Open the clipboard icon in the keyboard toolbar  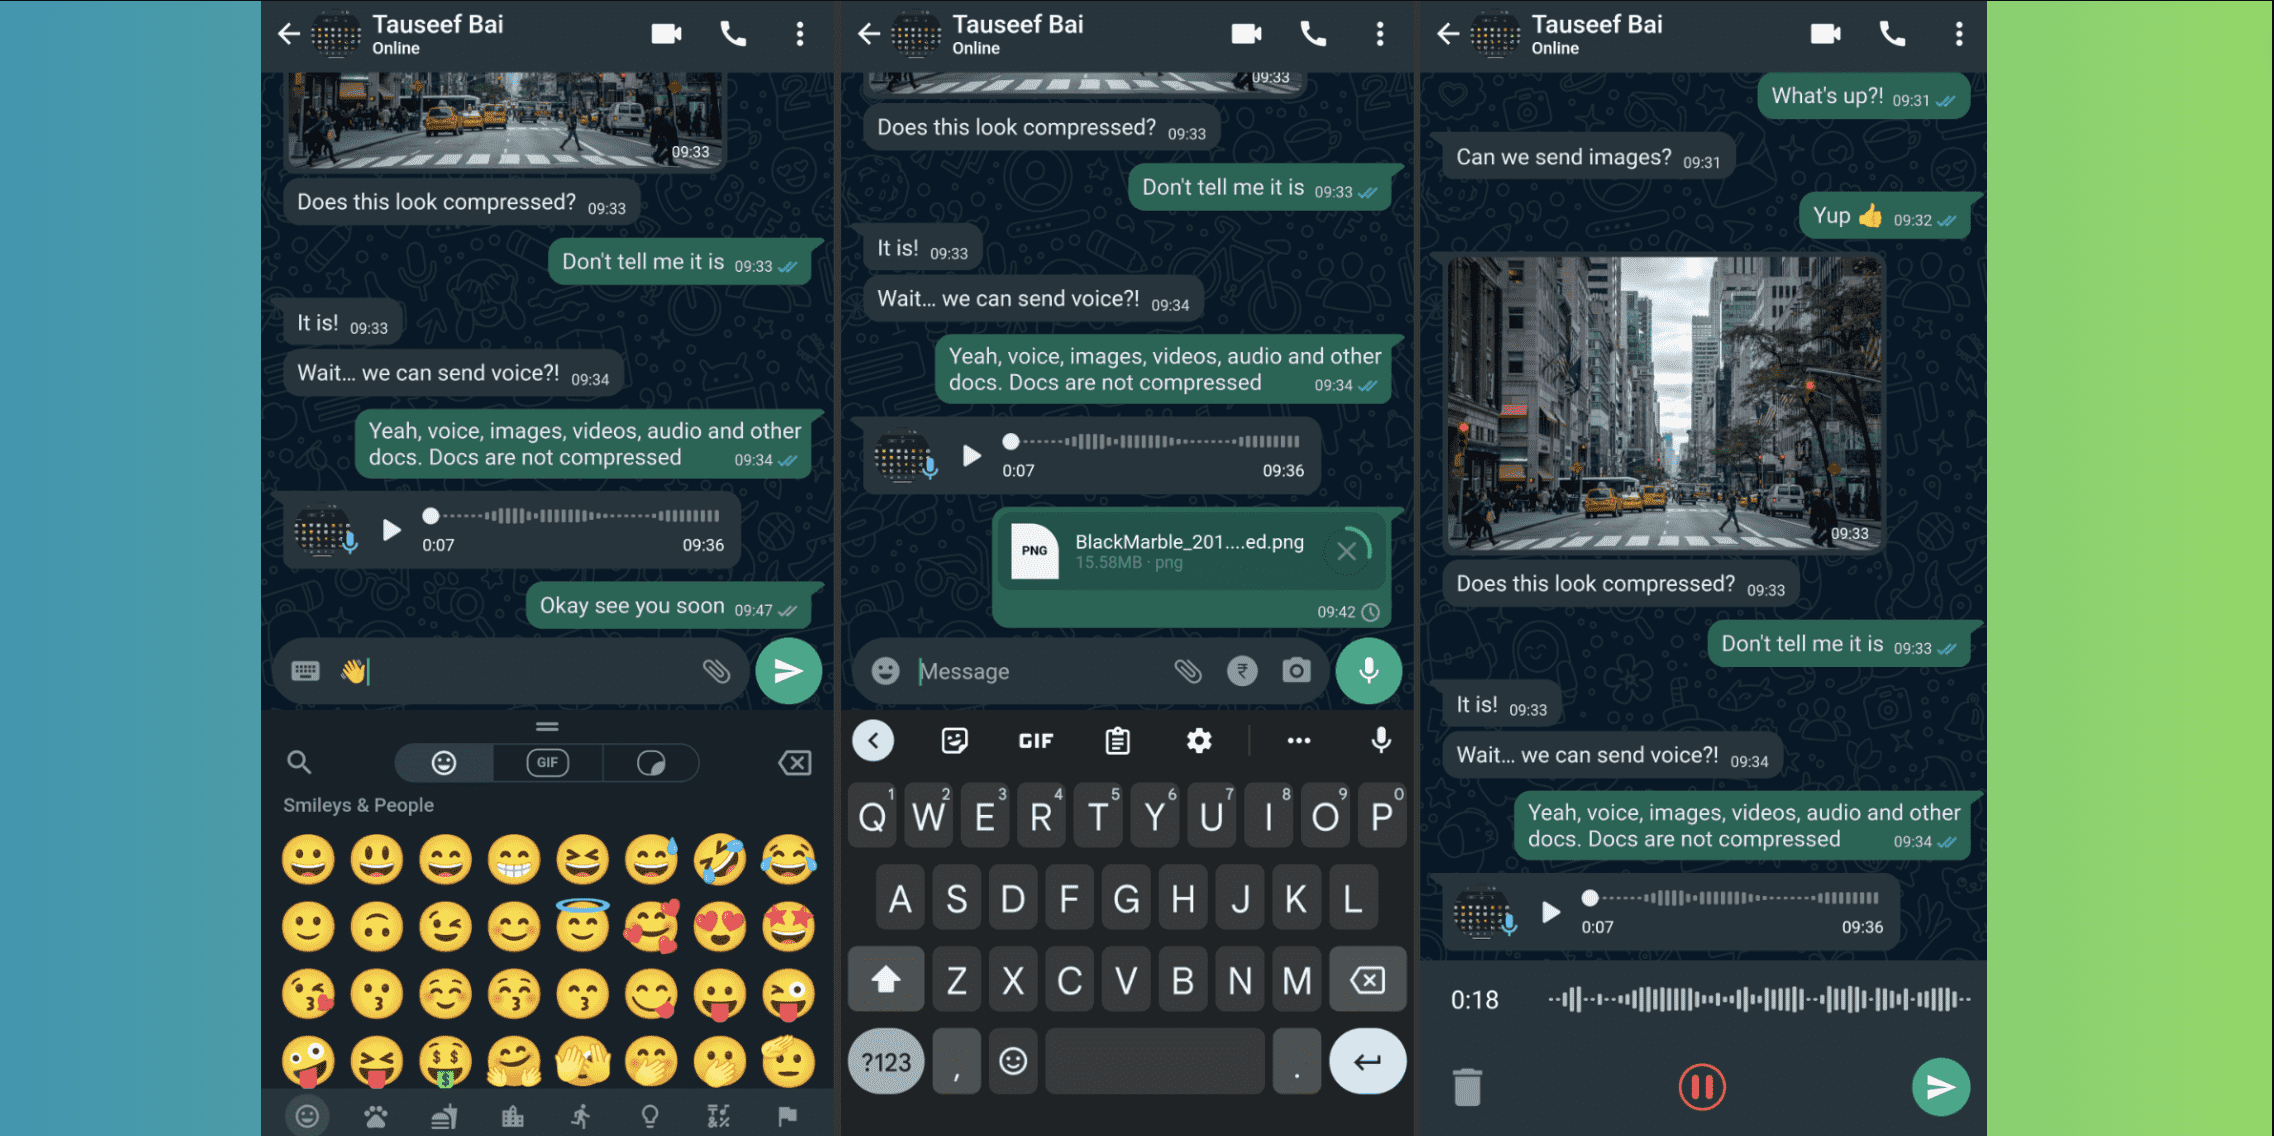pyautogui.click(x=1117, y=741)
